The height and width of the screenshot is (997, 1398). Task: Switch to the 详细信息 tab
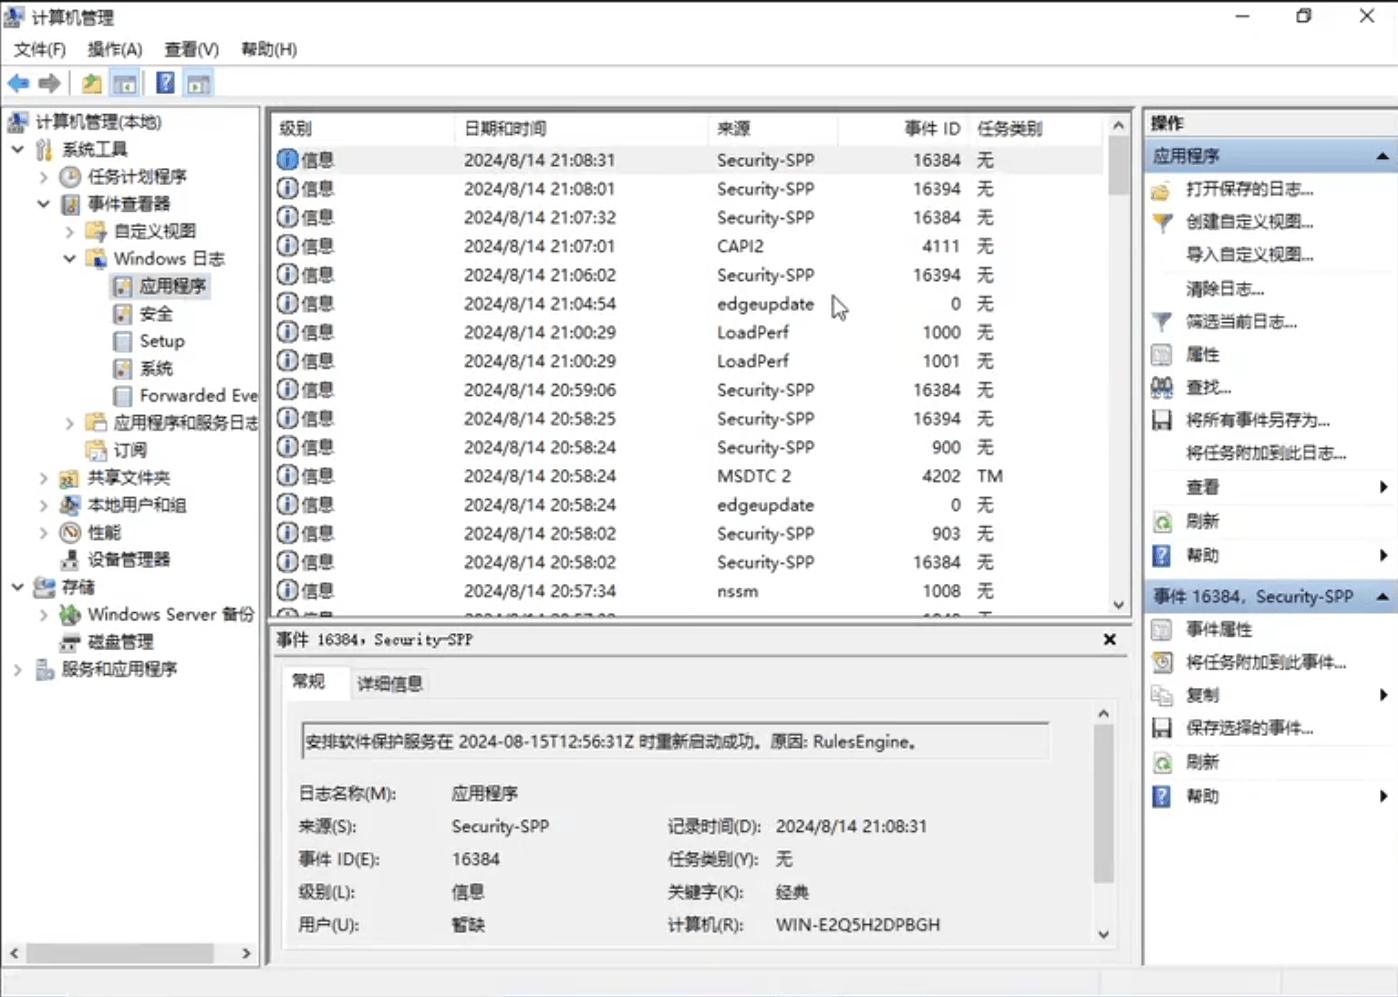pos(390,683)
